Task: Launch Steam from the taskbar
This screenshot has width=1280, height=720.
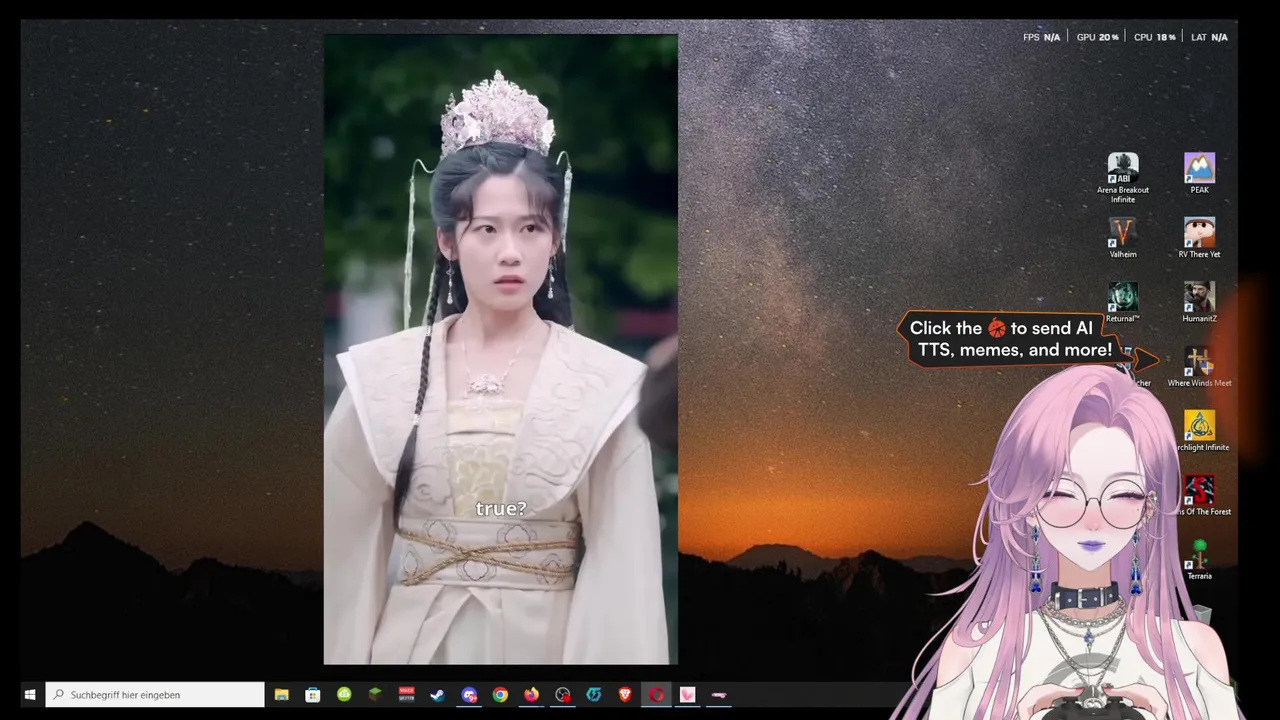Action: [437, 694]
